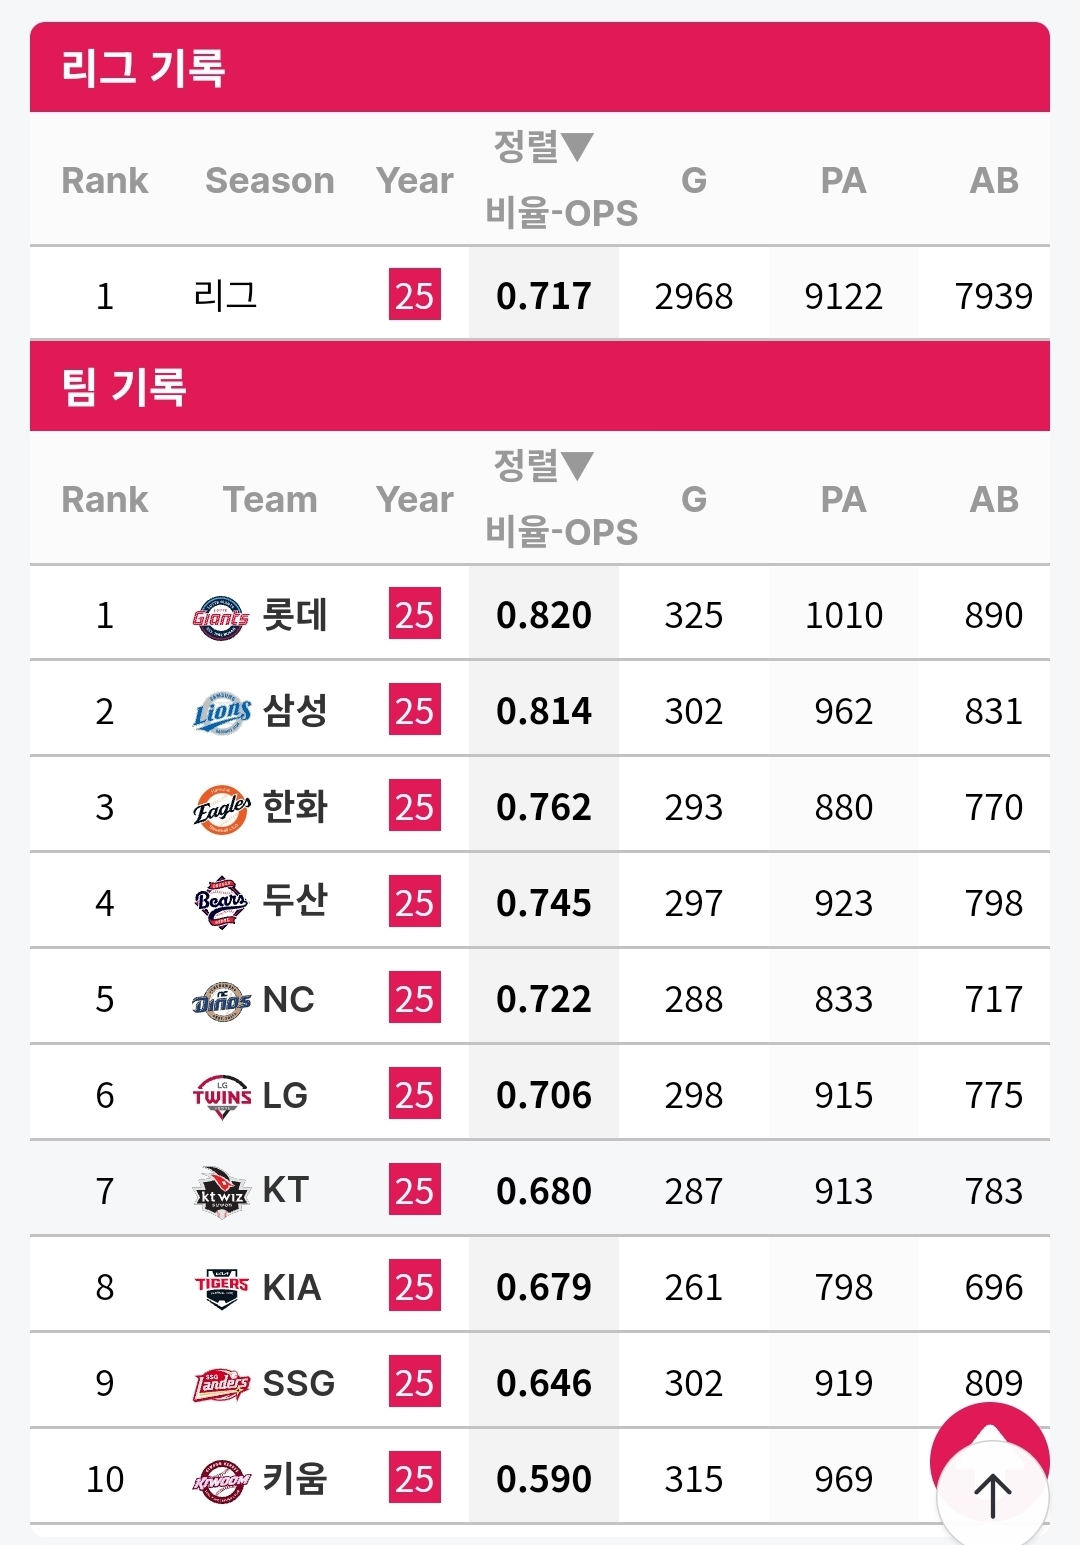The width and height of the screenshot is (1080, 1545).
Task: Click the KT Wiz team logo
Action: (221, 1192)
